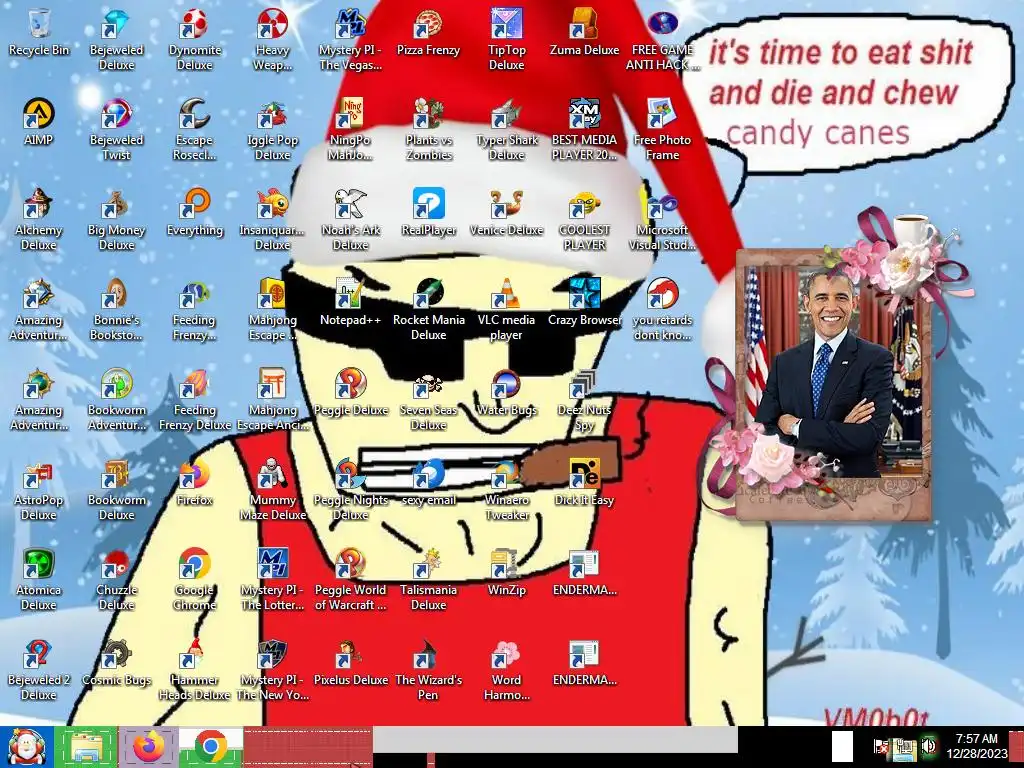Screen dimensions: 1024x768
Task: Select the Atomica Deluxe icon
Action: point(39,579)
